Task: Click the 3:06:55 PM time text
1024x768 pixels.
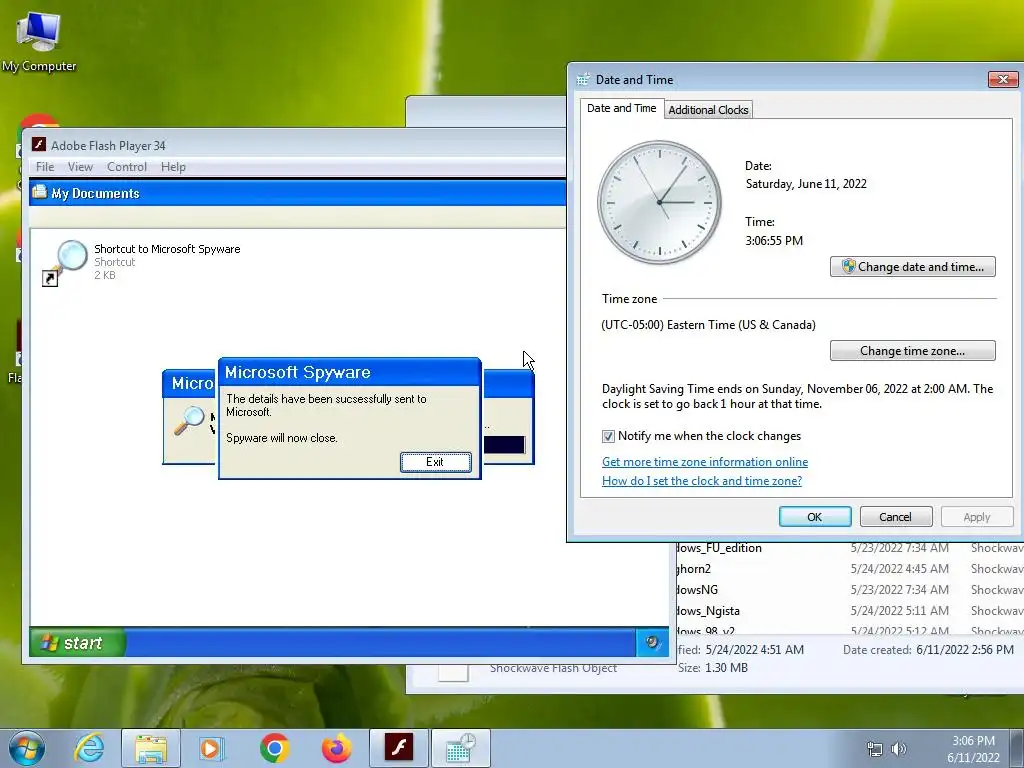Action: pyautogui.click(x=774, y=240)
